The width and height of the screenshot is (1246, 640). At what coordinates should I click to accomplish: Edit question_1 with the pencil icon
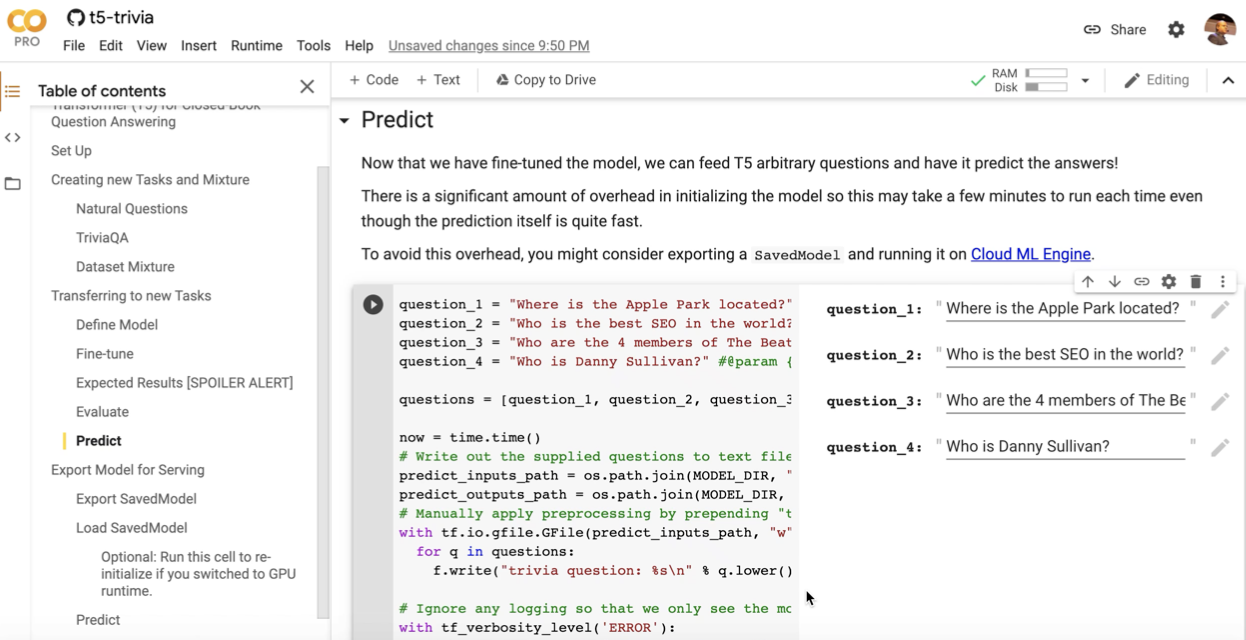point(1220,309)
